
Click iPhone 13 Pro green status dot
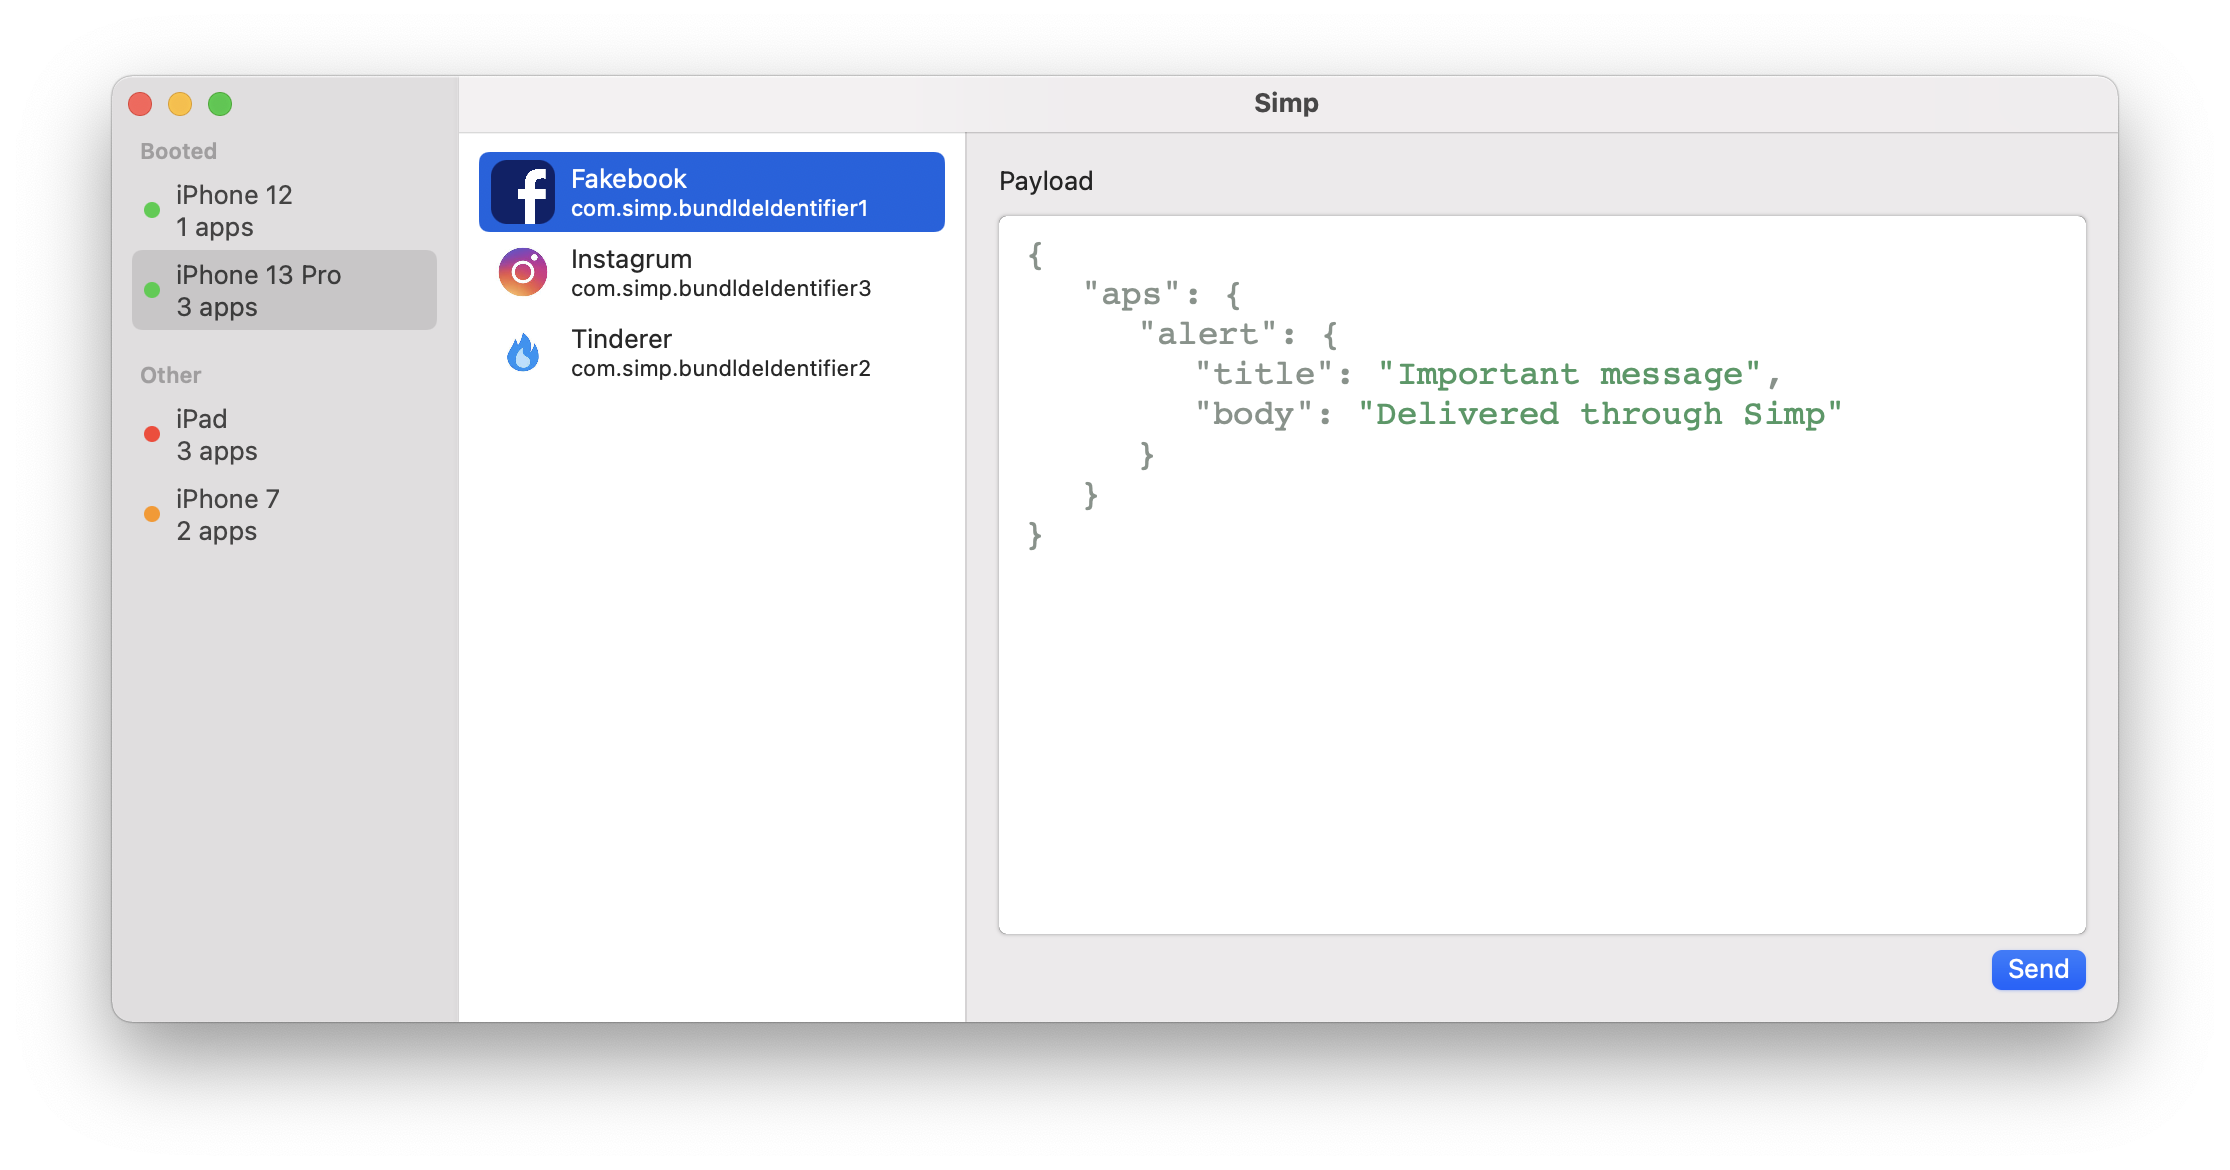point(152,290)
